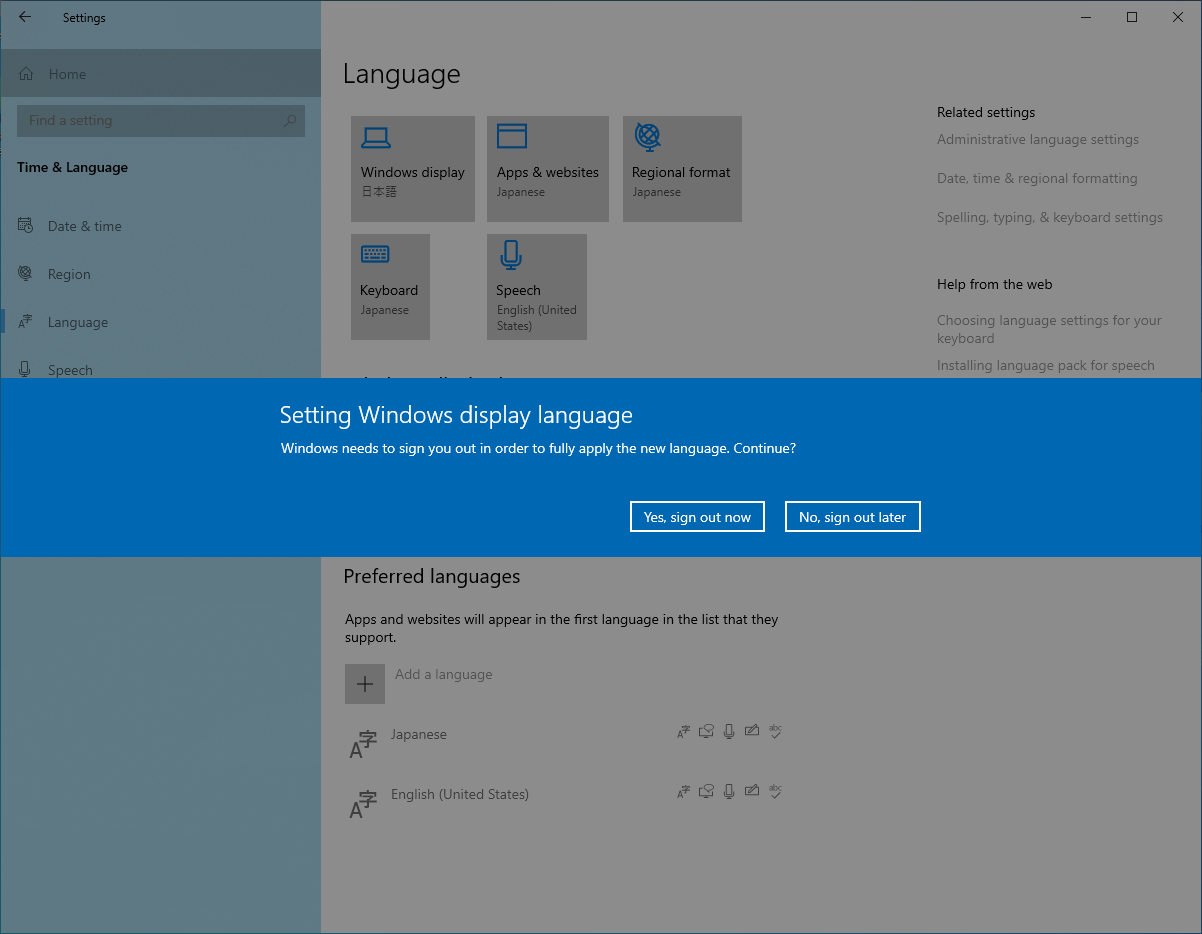Viewport: 1202px width, 934px height.
Task: Switch to the Region settings page
Action: point(69,274)
